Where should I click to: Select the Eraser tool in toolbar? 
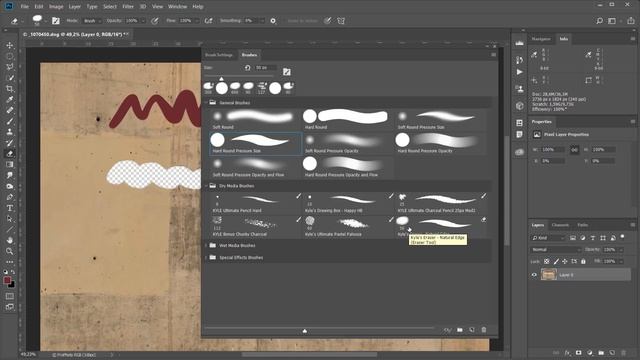click(10, 153)
